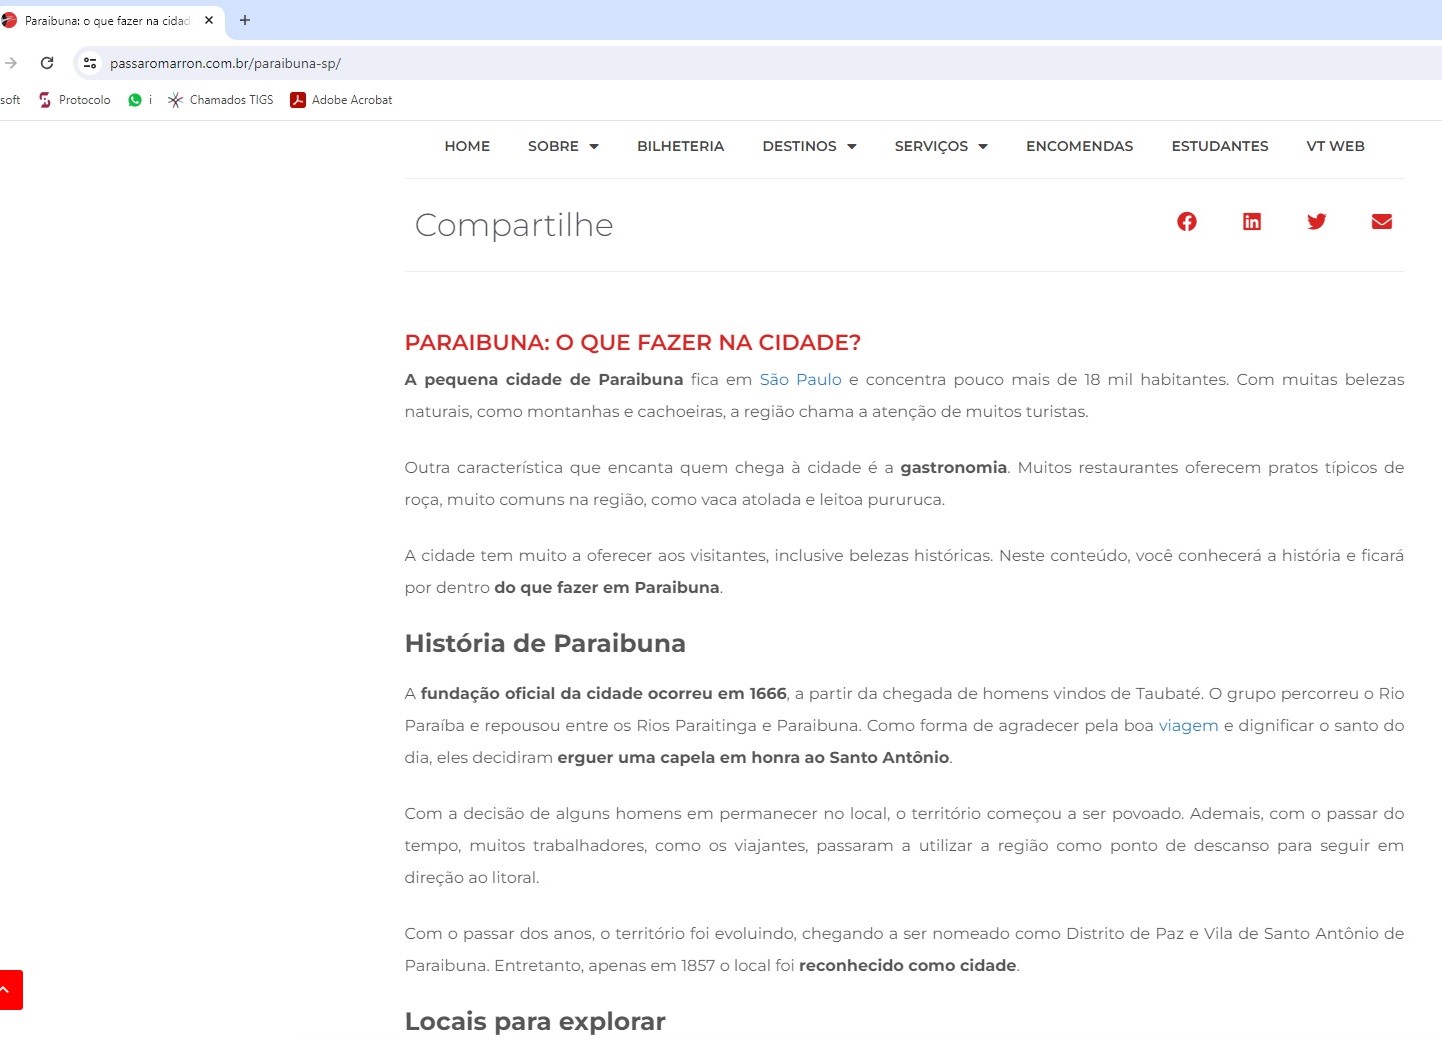Viewport: 1442px width, 1040px height.
Task: Click bold text 'erguer uma capela em honra ao Santo Antônio'
Action: [x=753, y=758]
